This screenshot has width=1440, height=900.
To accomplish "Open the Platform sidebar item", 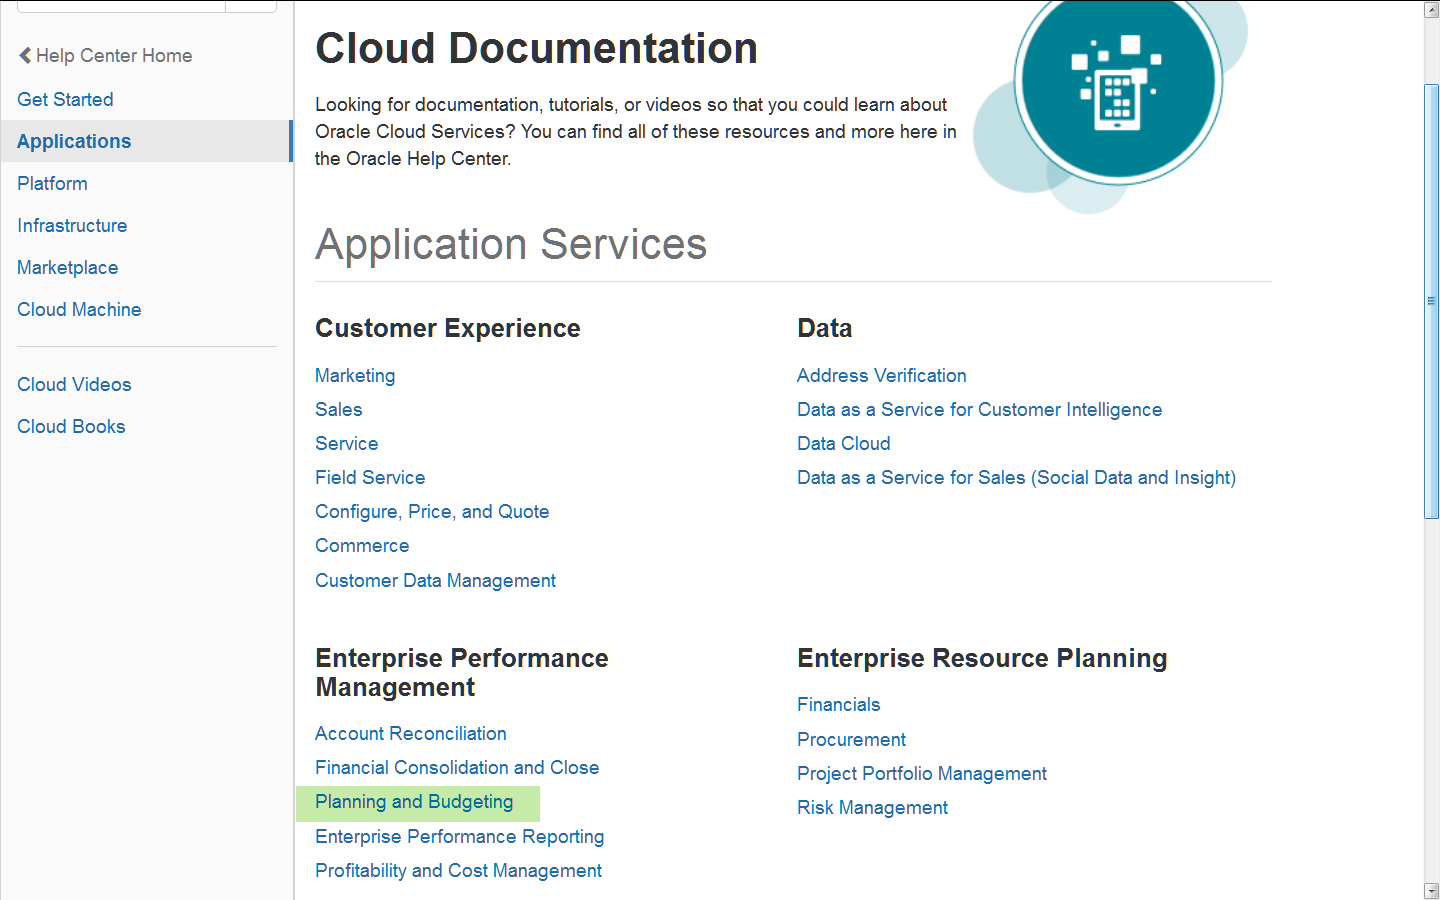I will (52, 183).
